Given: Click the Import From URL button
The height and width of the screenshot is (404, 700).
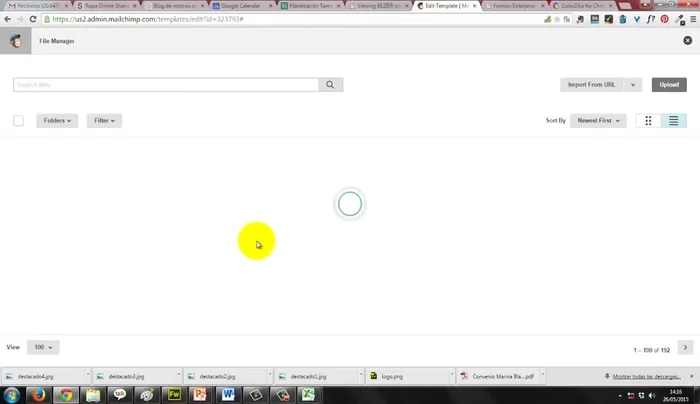Looking at the screenshot, I should pos(591,85).
